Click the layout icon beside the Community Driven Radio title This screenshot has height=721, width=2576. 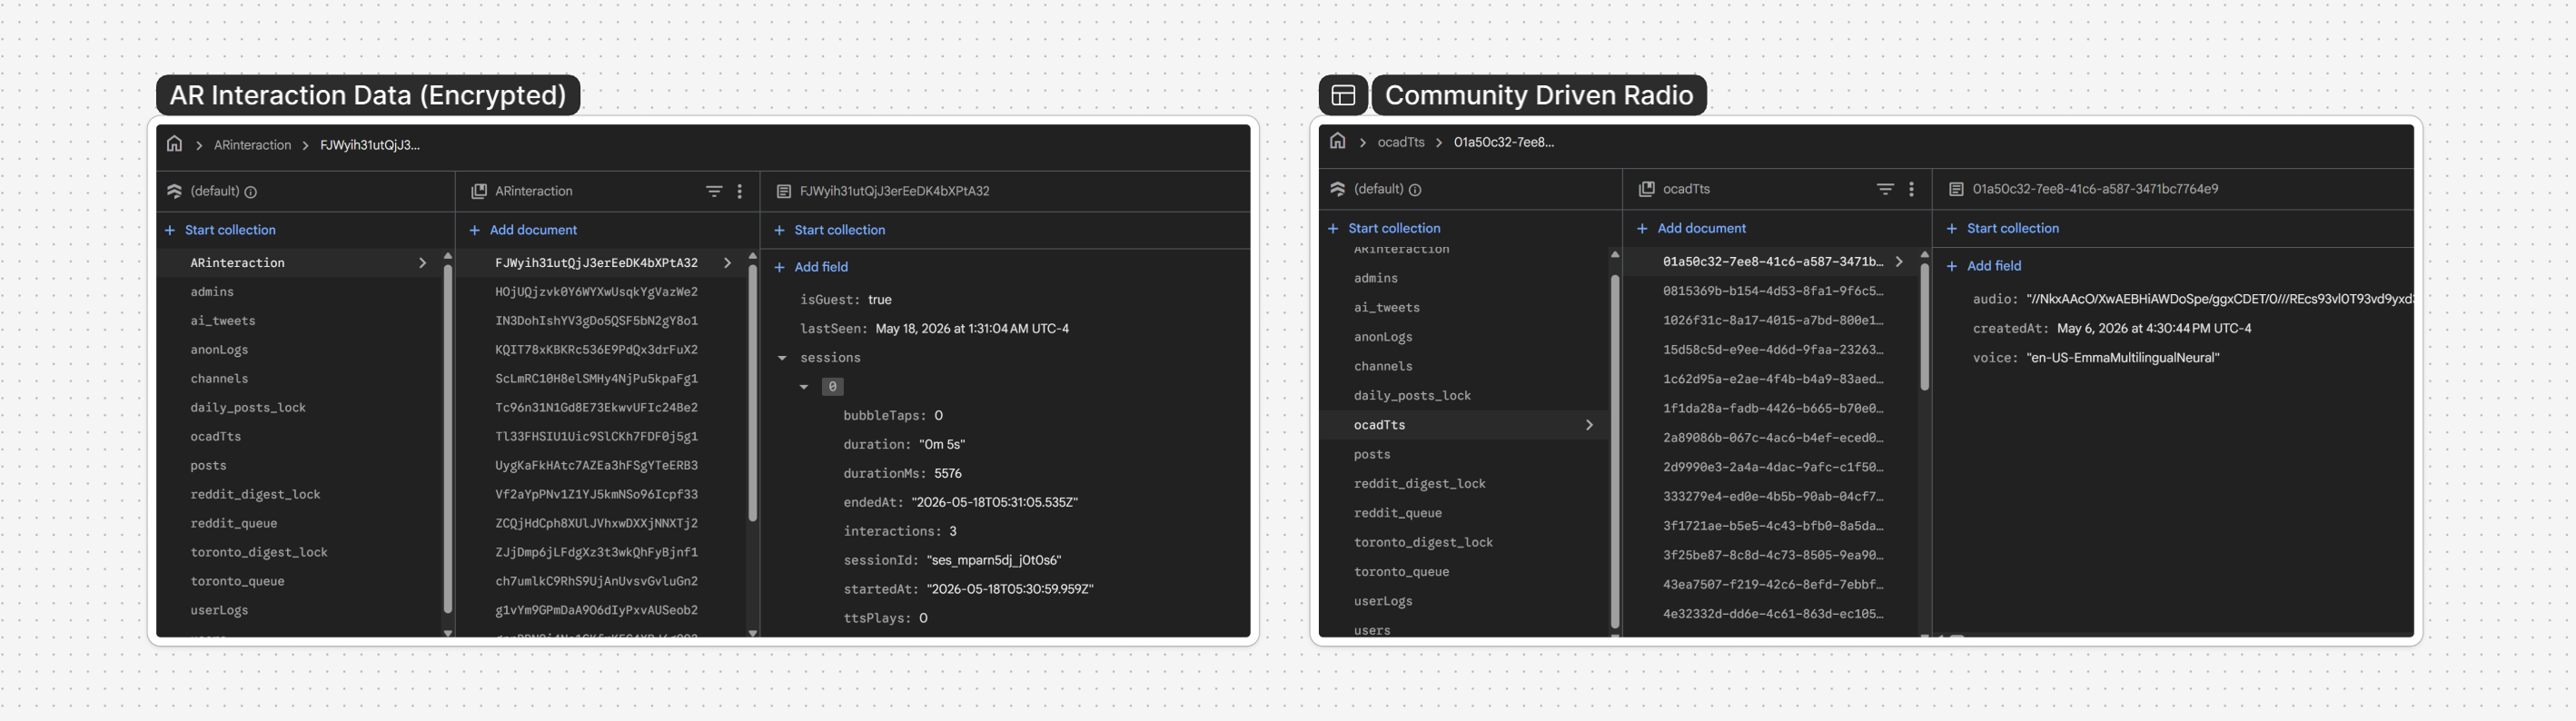(1343, 95)
